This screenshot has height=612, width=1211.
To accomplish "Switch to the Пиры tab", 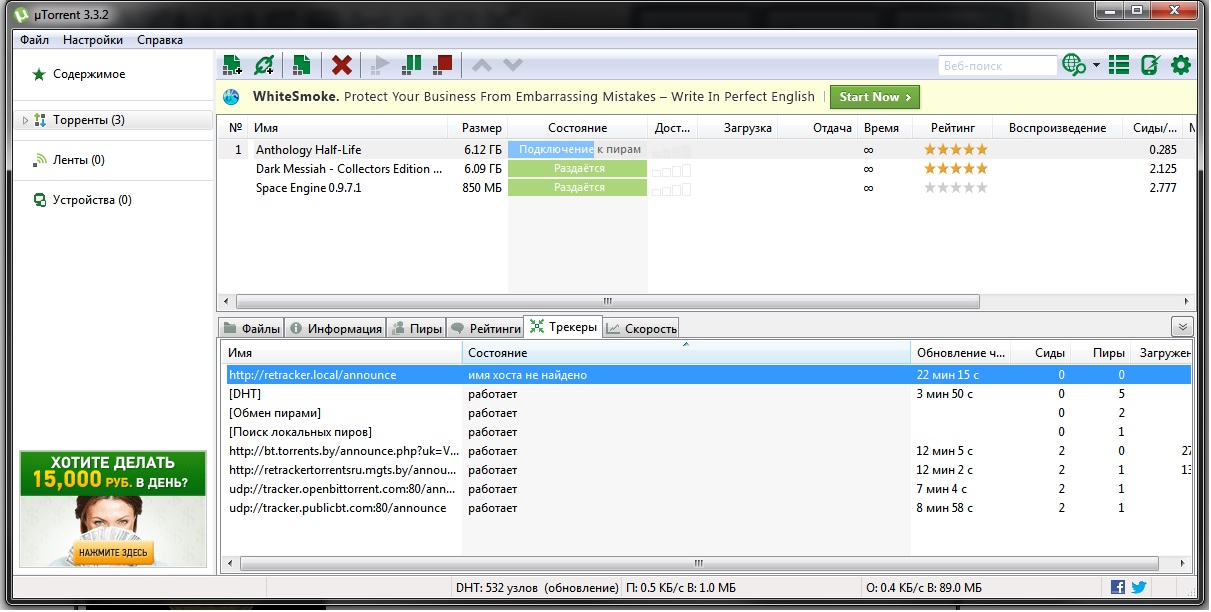I will click(416, 328).
